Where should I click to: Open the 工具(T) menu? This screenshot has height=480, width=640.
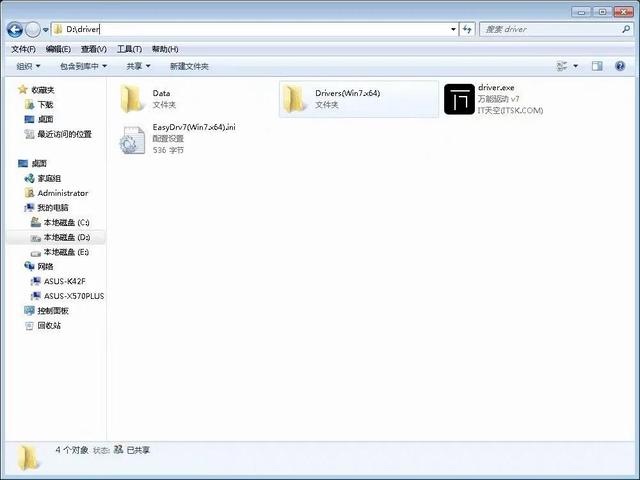tap(129, 49)
